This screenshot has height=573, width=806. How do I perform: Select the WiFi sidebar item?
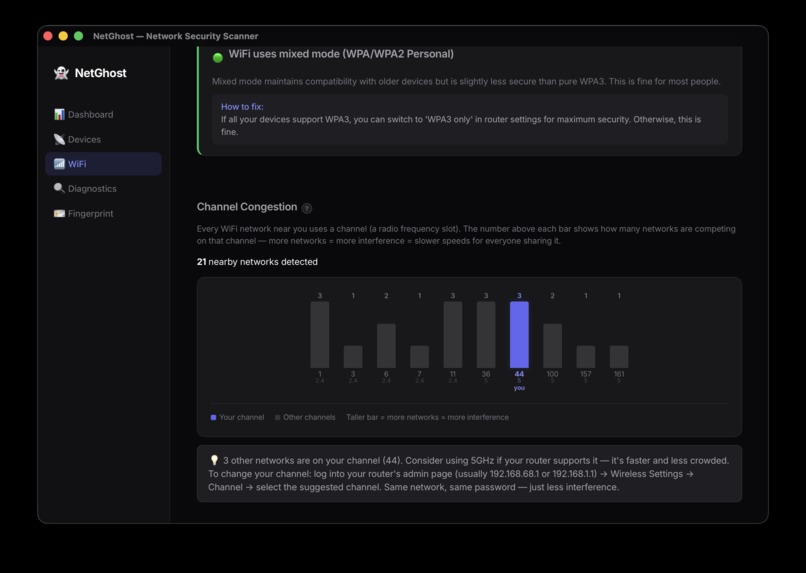click(x=103, y=163)
